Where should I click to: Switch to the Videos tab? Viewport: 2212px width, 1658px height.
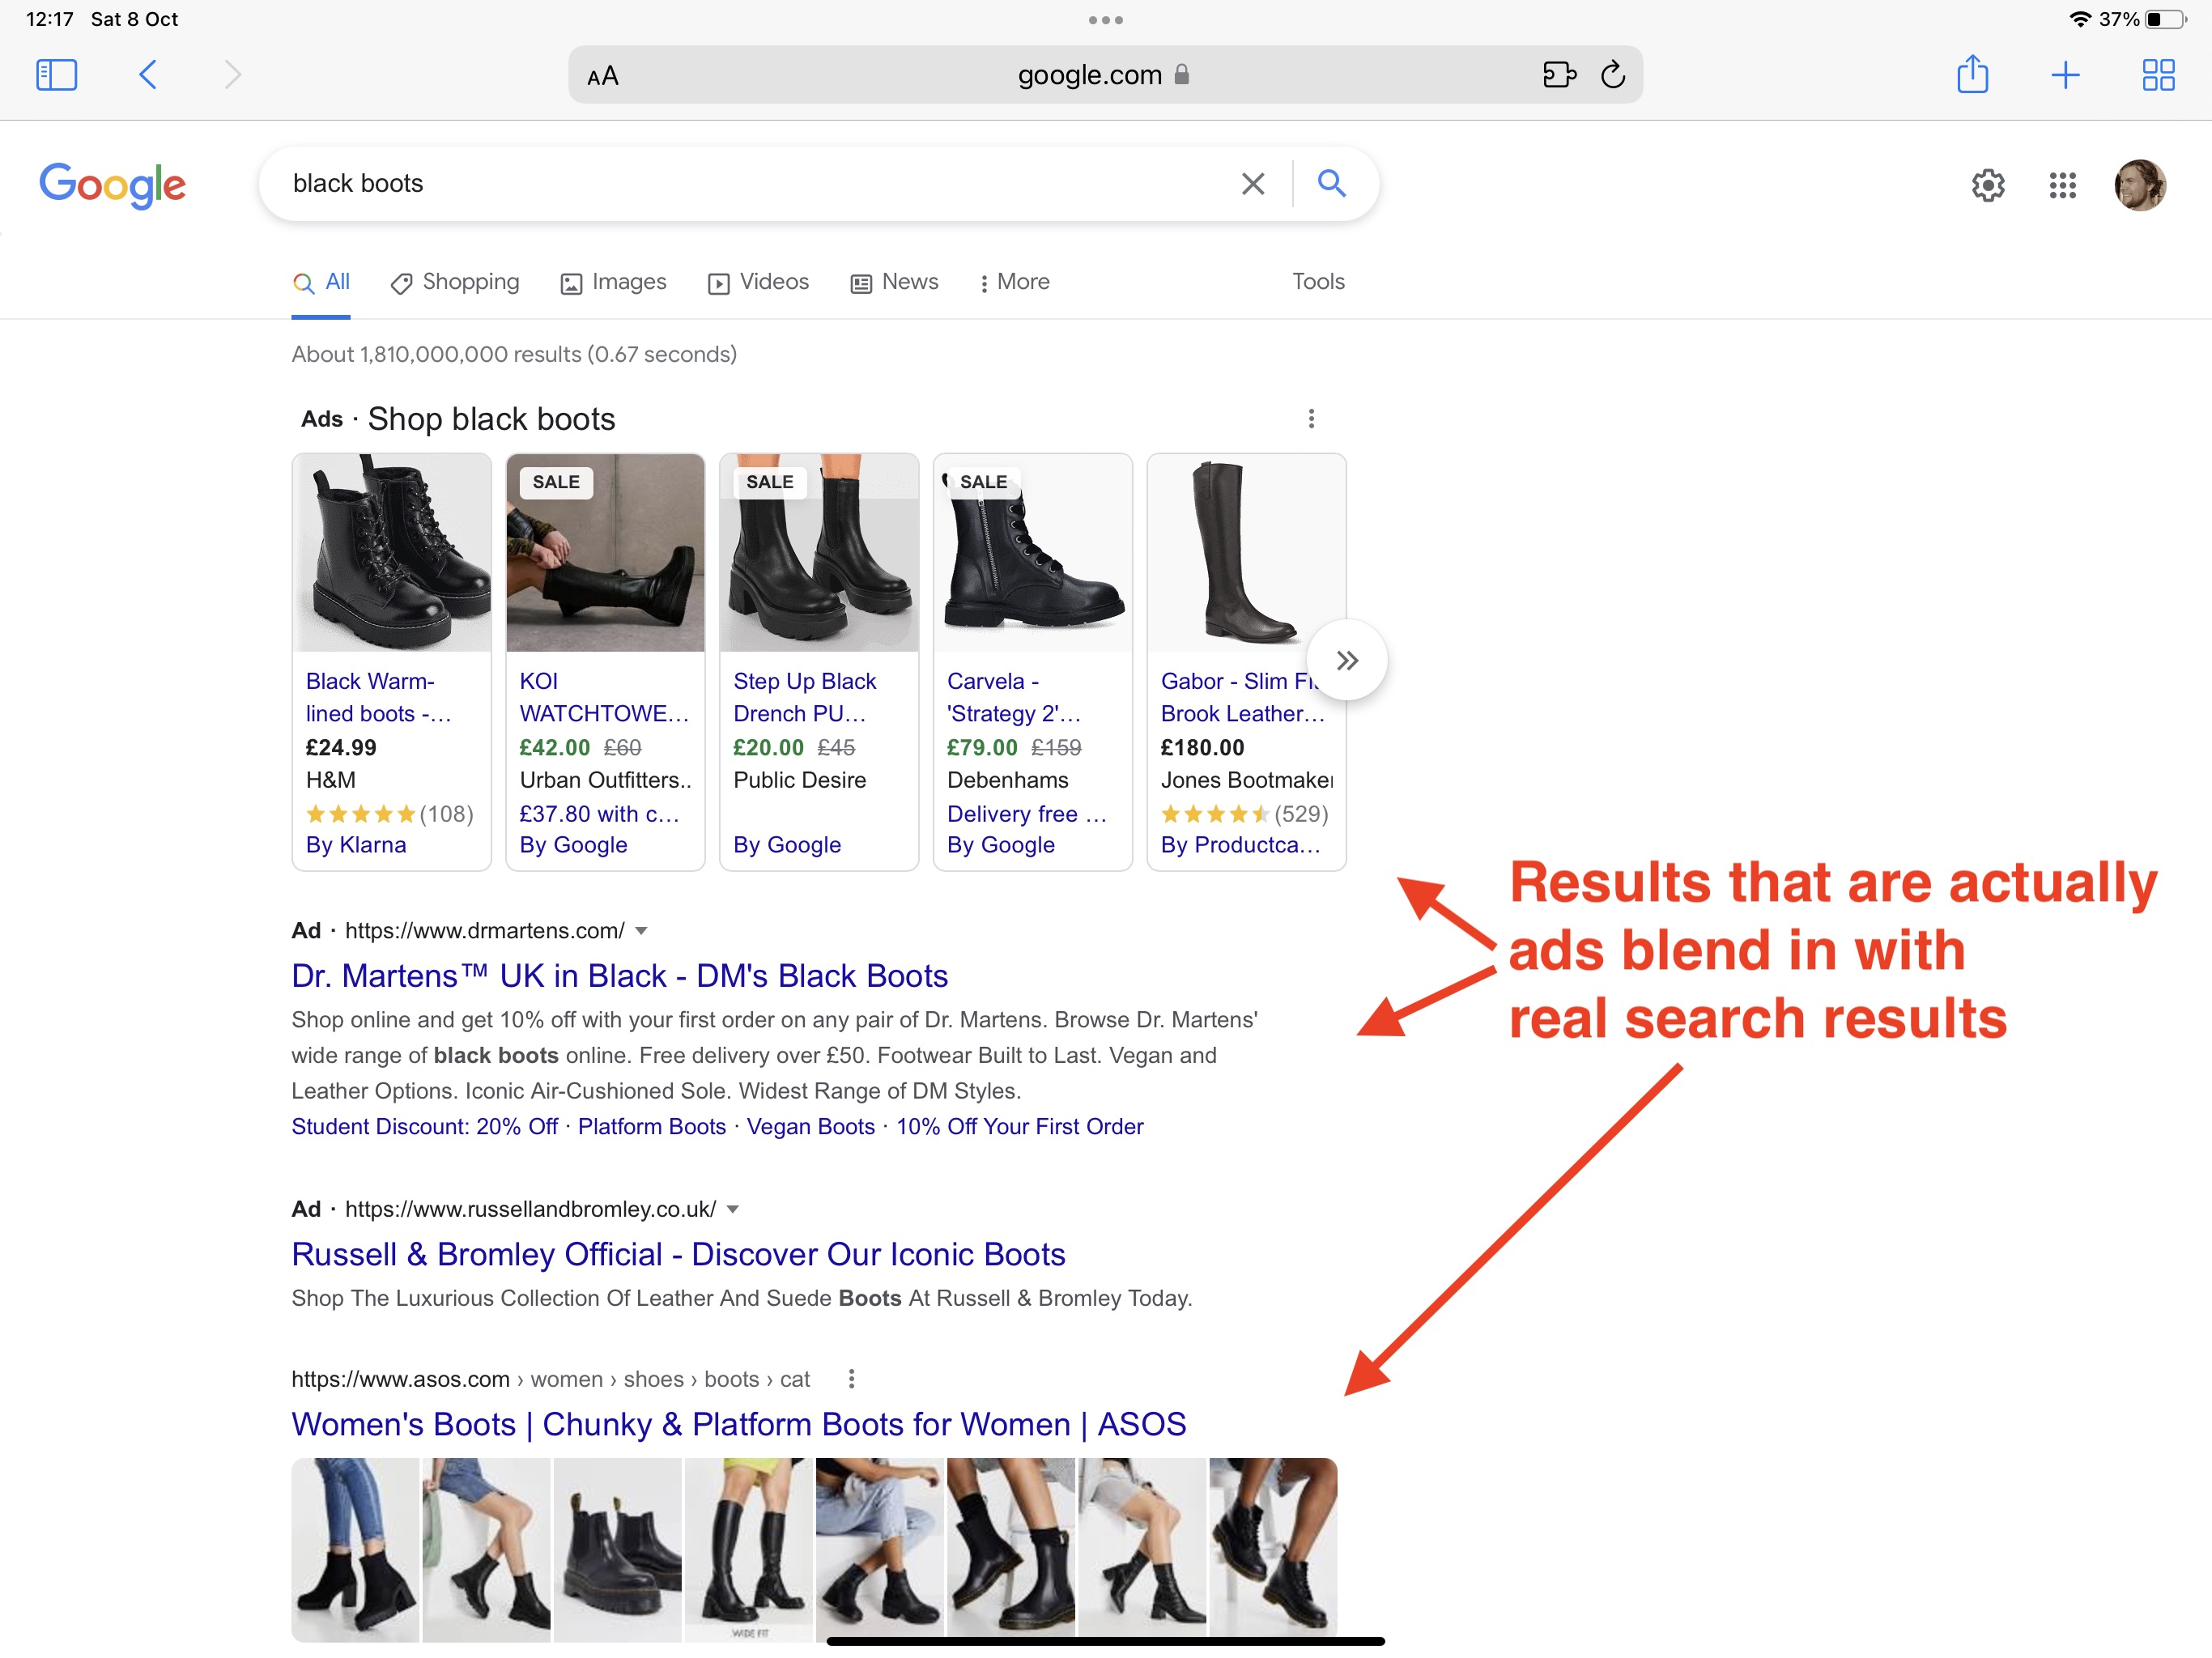(x=758, y=282)
